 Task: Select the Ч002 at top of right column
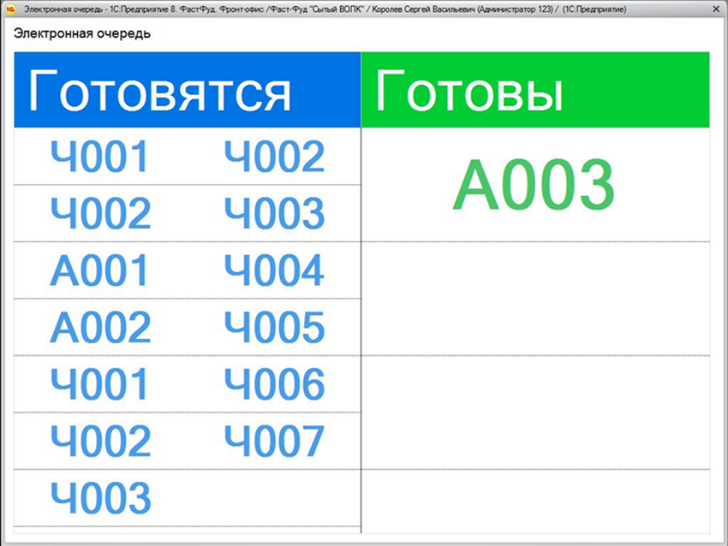click(274, 157)
